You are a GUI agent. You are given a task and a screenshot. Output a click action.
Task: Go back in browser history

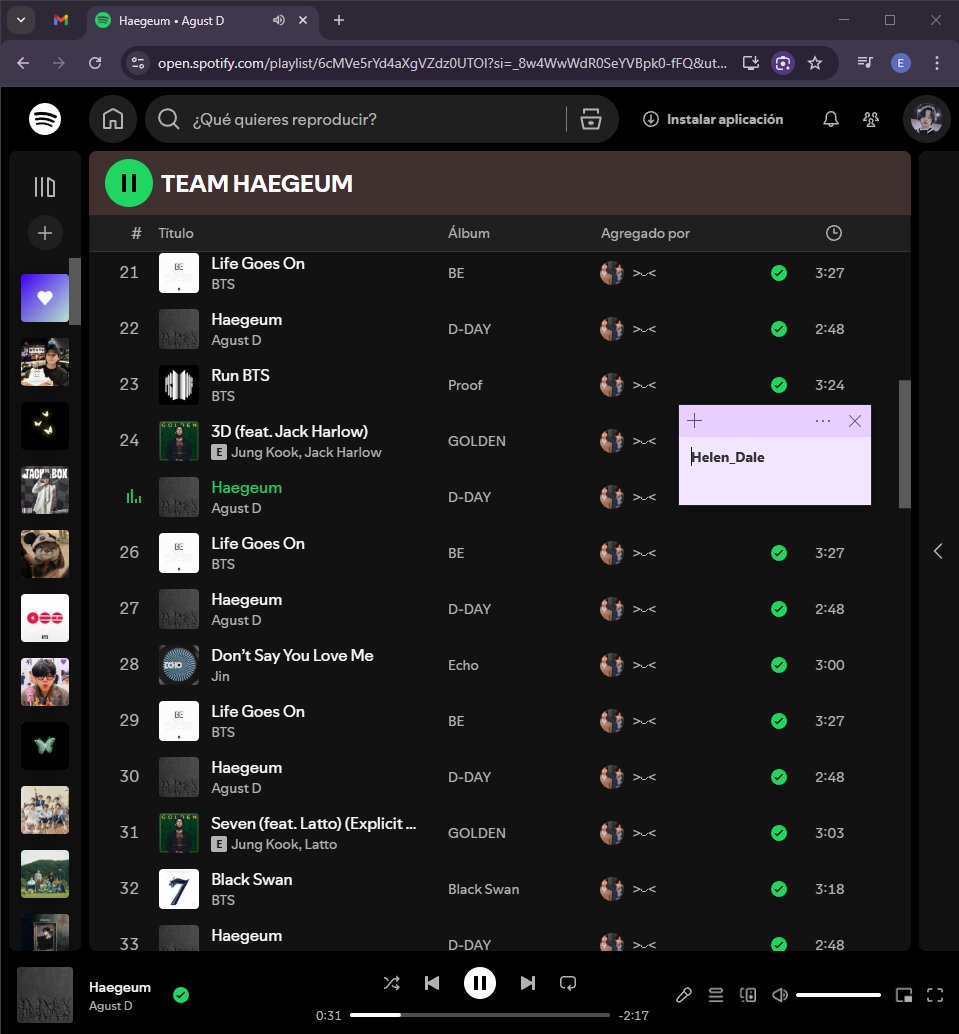click(23, 63)
